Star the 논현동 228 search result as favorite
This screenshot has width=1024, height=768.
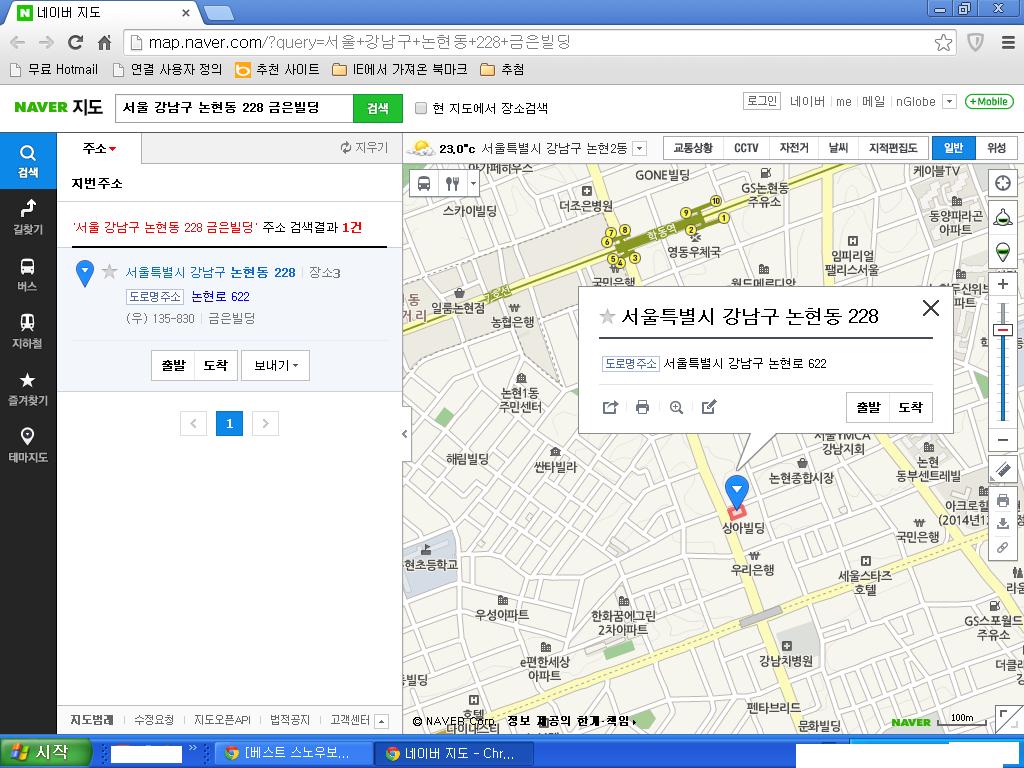109,272
